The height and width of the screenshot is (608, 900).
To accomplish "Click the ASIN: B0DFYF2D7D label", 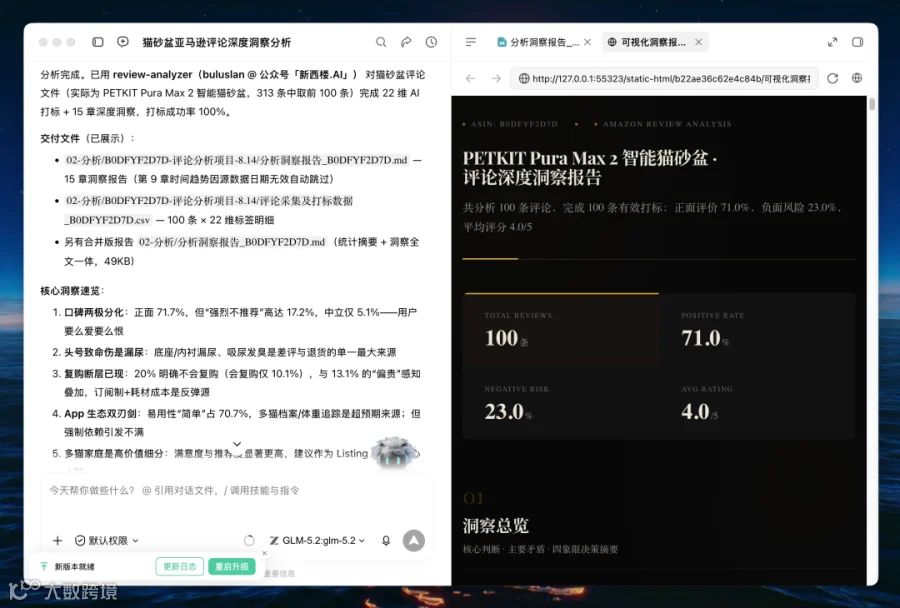I will click(514, 124).
